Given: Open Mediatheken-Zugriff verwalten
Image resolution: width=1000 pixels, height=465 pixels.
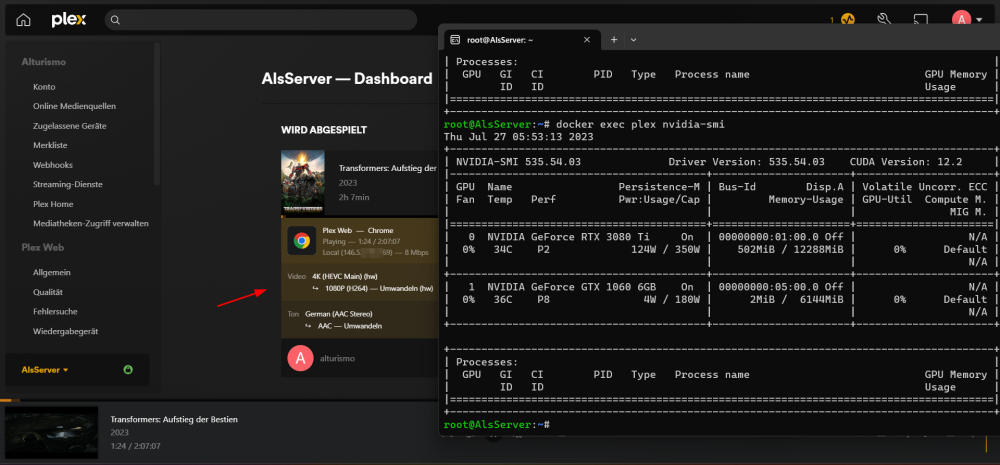Looking at the screenshot, I should (91, 224).
